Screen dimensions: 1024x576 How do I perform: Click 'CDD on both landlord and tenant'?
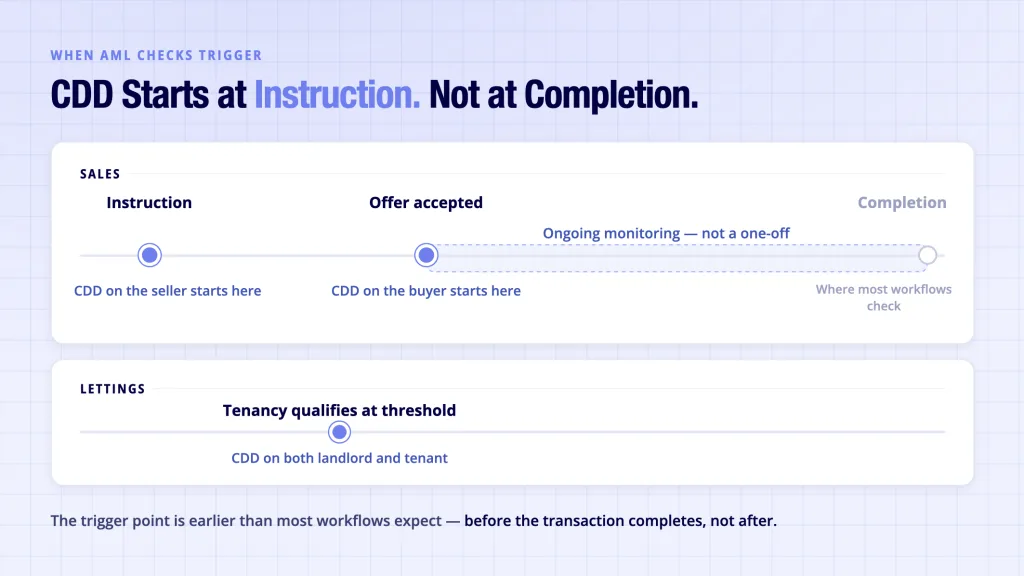[340, 458]
